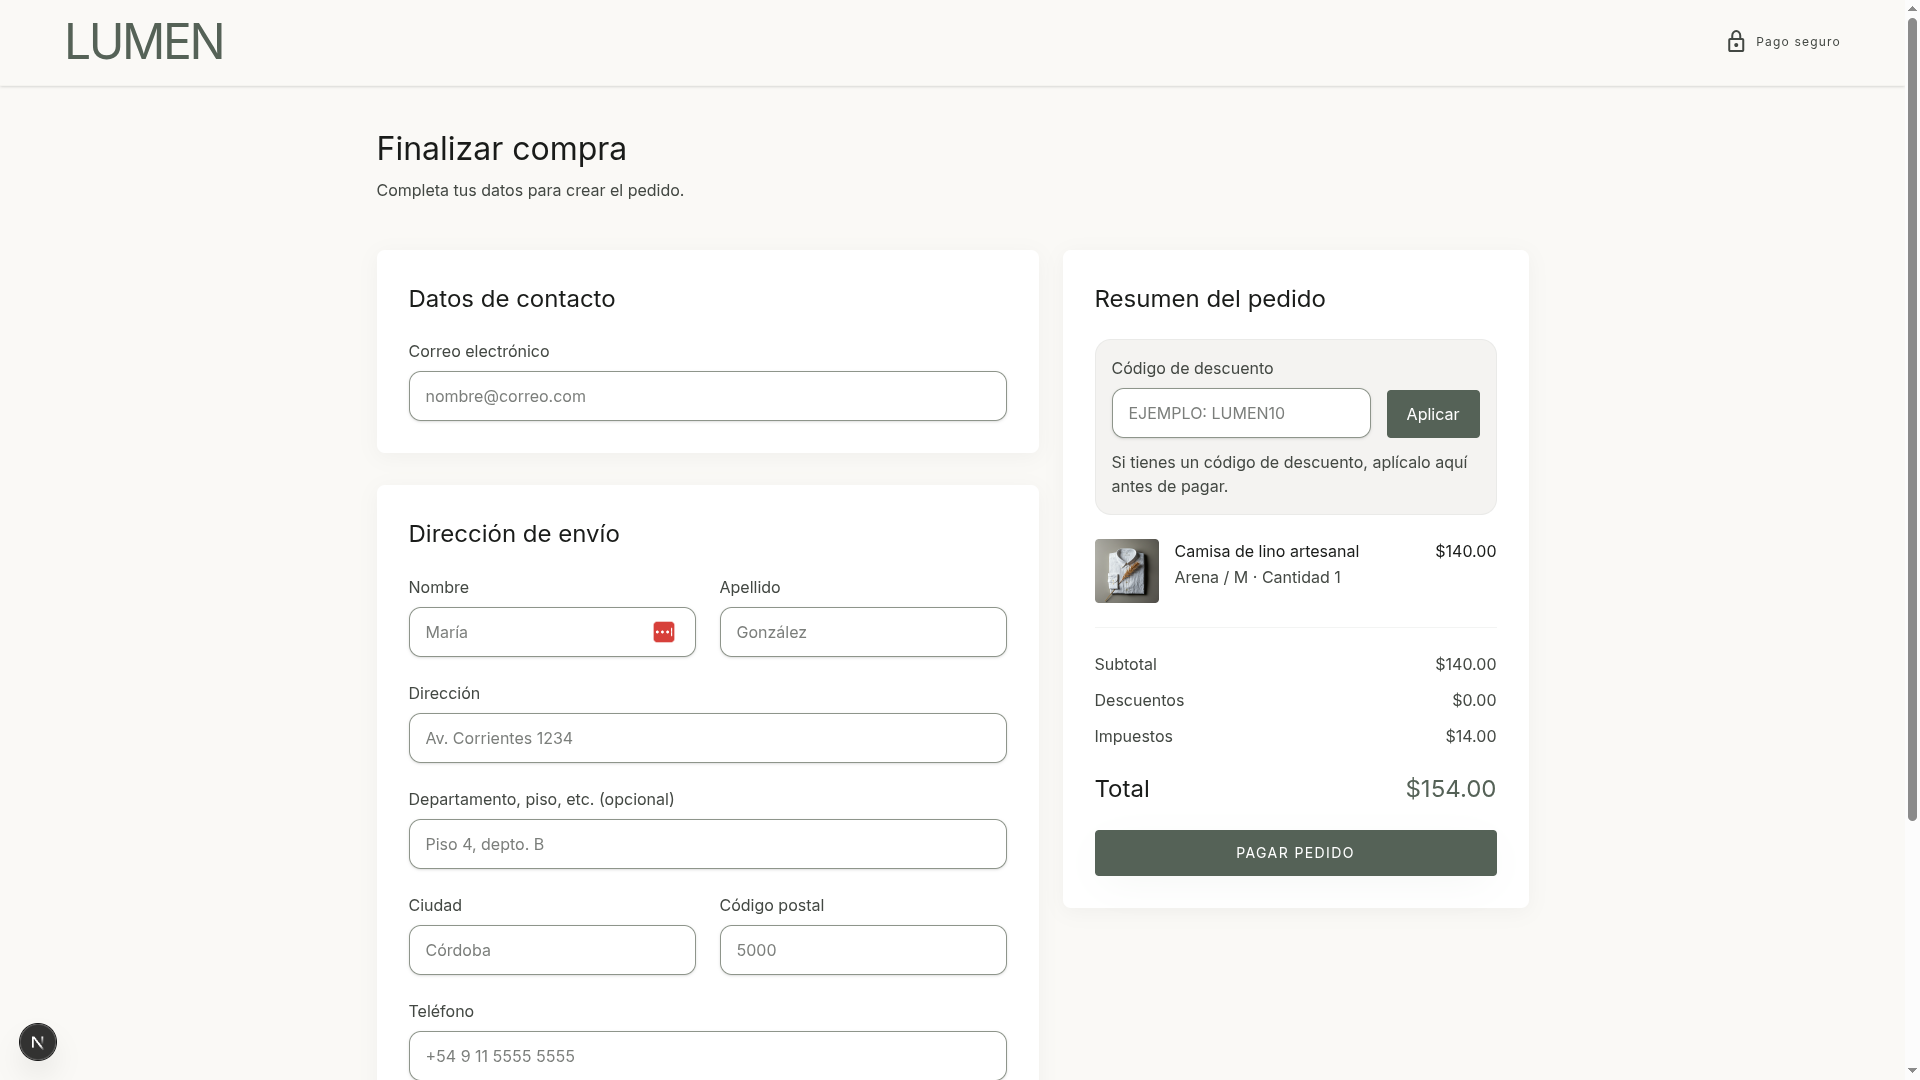This screenshot has width=1920, height=1080.
Task: Click the Camisa de lino artesanal name
Action: tap(1266, 551)
